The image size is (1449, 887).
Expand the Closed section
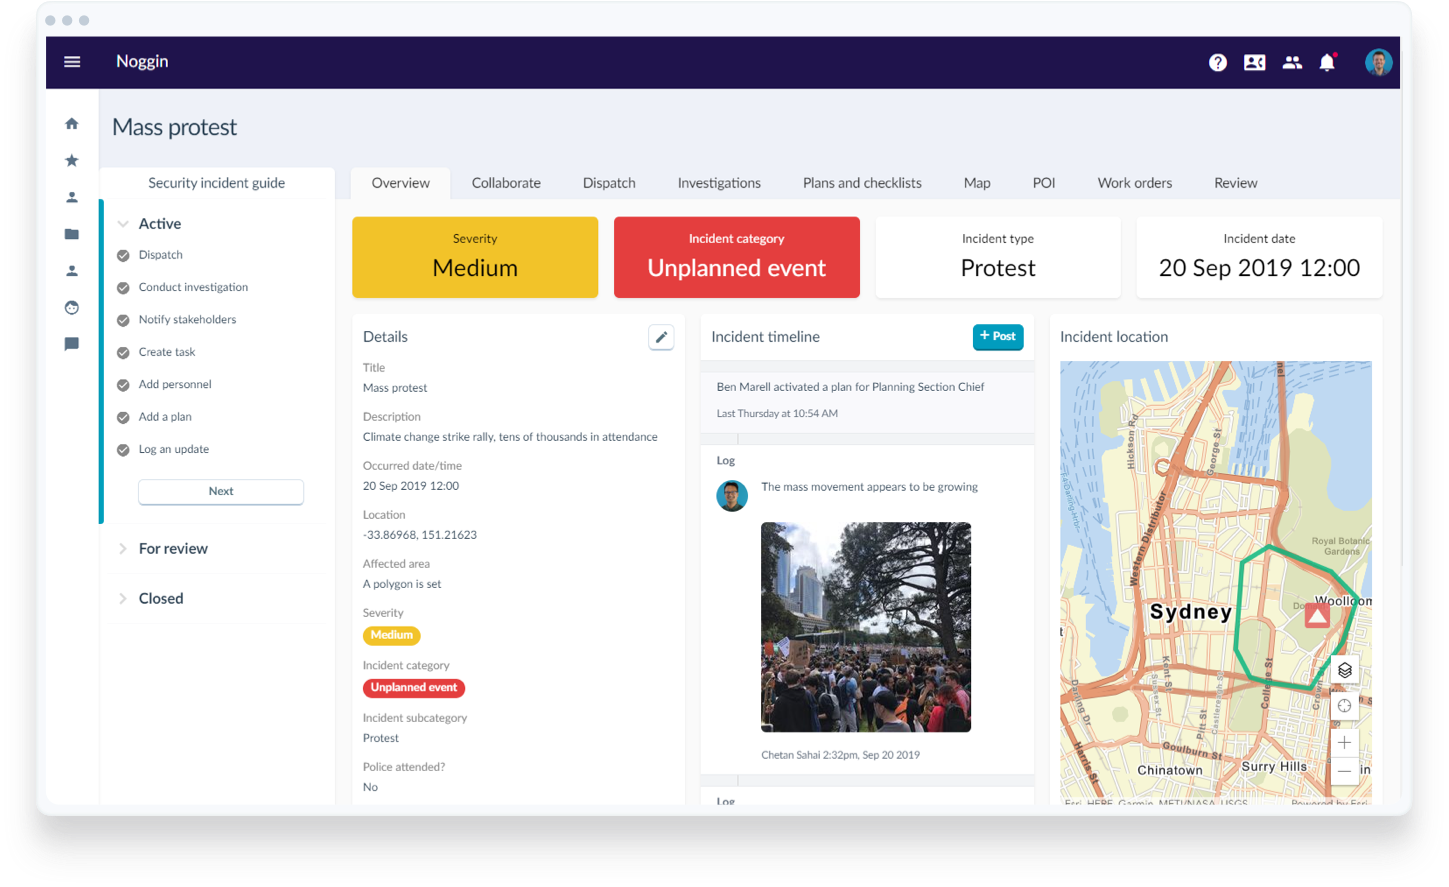coord(122,598)
